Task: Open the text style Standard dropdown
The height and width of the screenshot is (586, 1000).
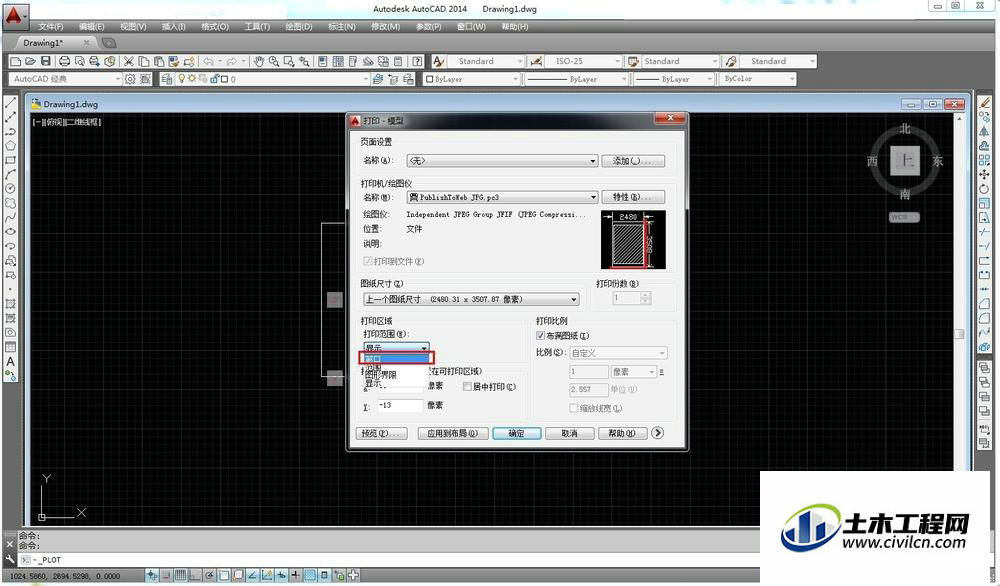Action: coord(487,61)
